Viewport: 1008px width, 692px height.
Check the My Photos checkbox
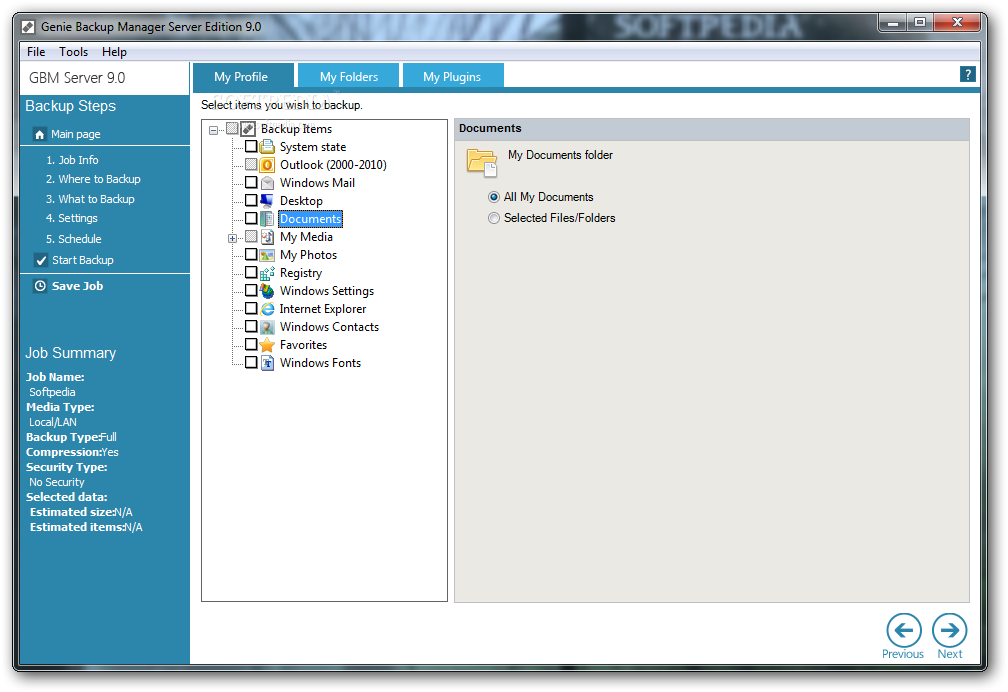(251, 255)
